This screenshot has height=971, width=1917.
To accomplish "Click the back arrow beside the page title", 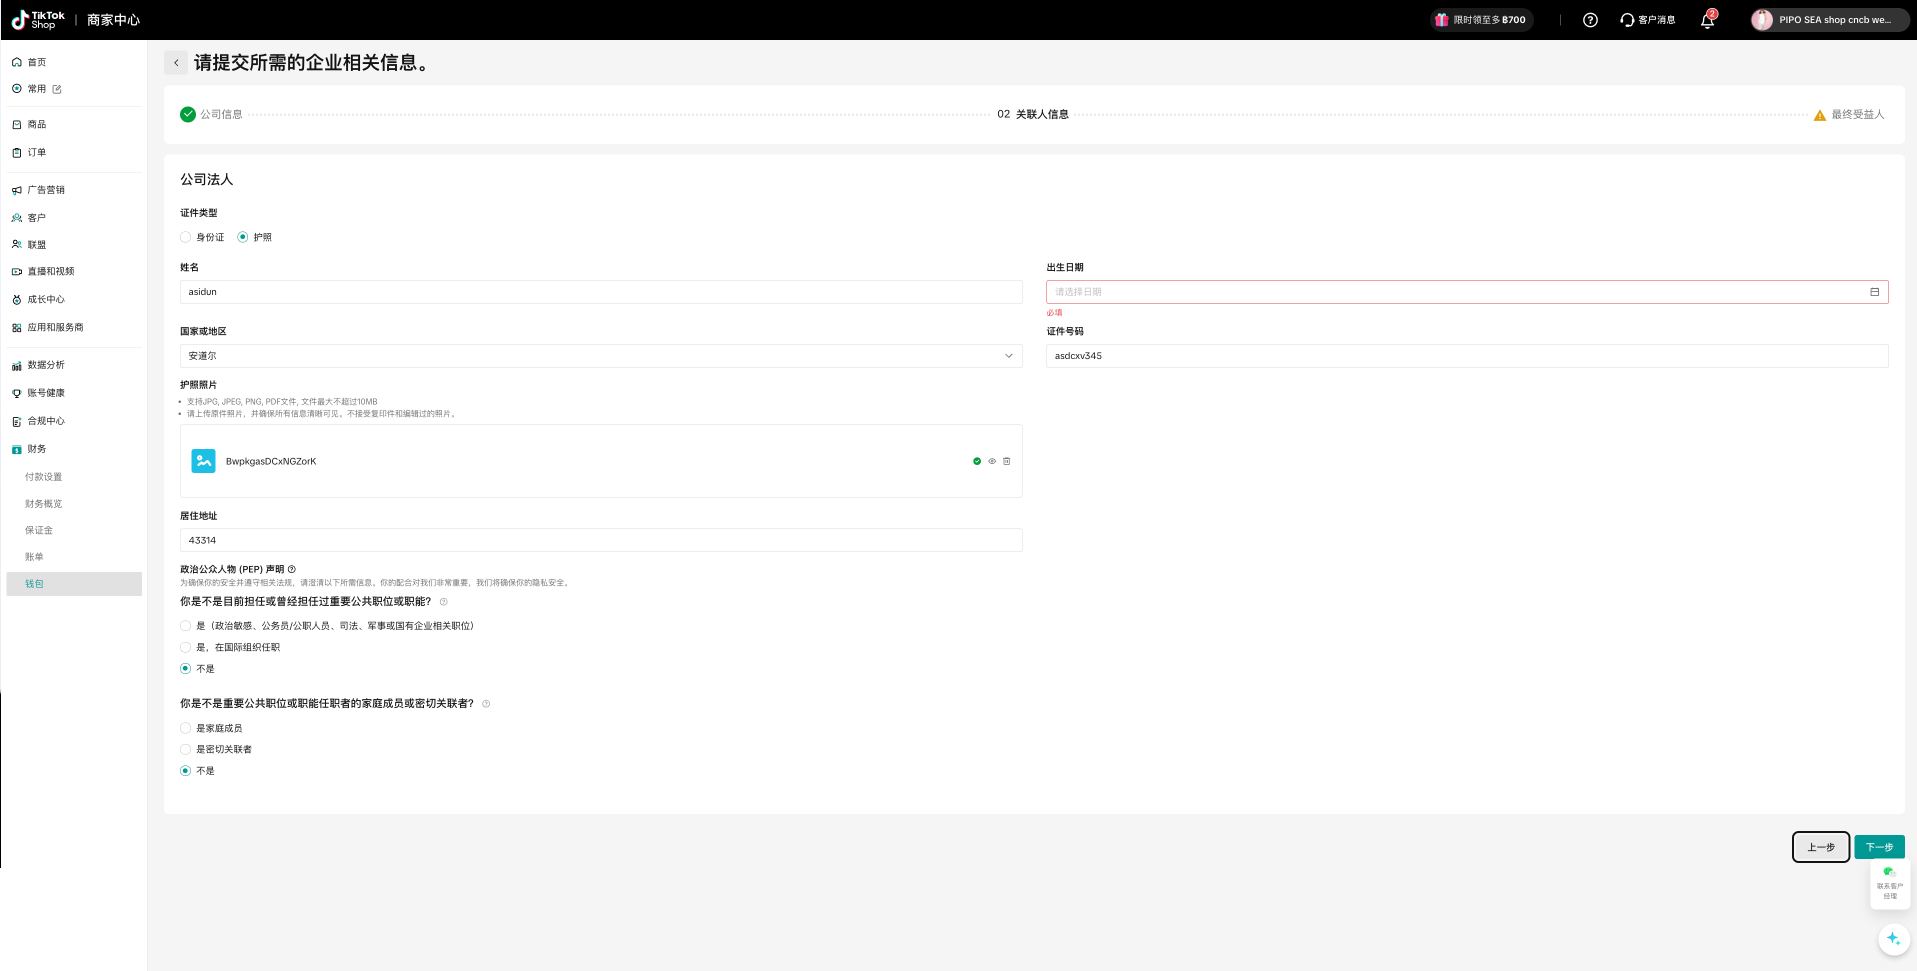I will [176, 63].
